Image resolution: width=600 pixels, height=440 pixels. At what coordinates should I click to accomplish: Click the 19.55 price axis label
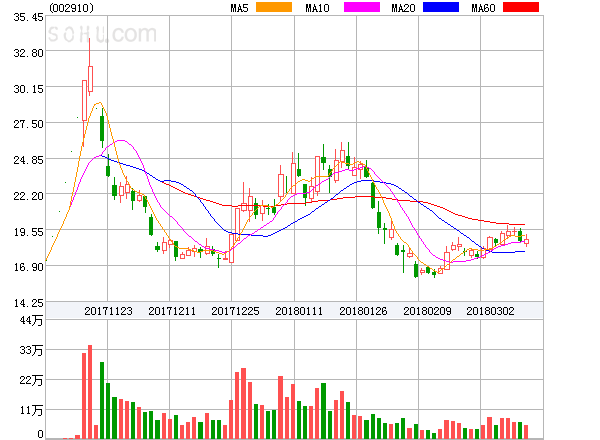point(29,232)
